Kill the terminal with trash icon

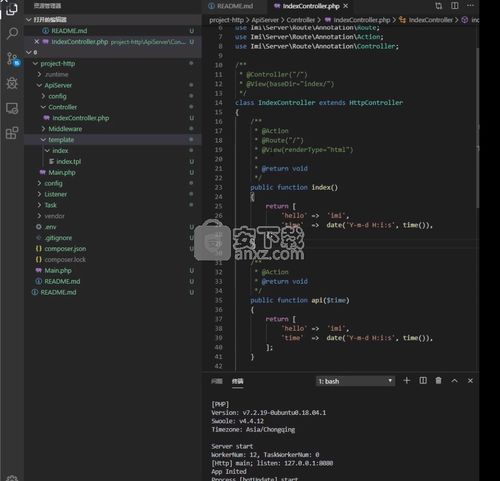(x=438, y=380)
